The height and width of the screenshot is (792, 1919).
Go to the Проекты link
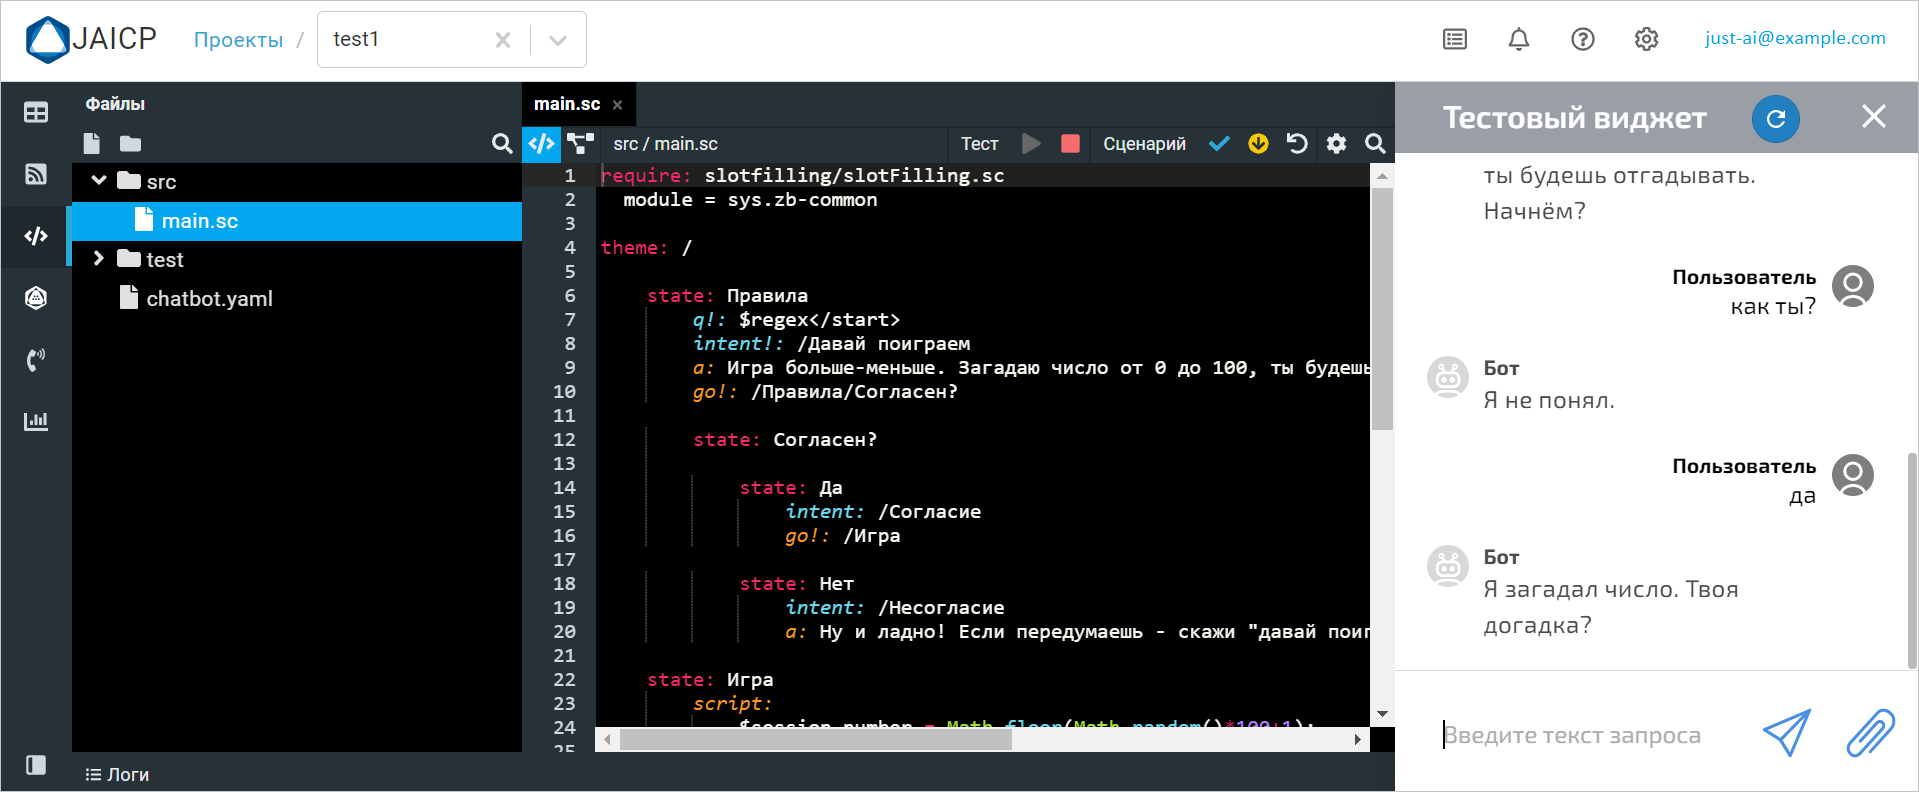coord(238,40)
